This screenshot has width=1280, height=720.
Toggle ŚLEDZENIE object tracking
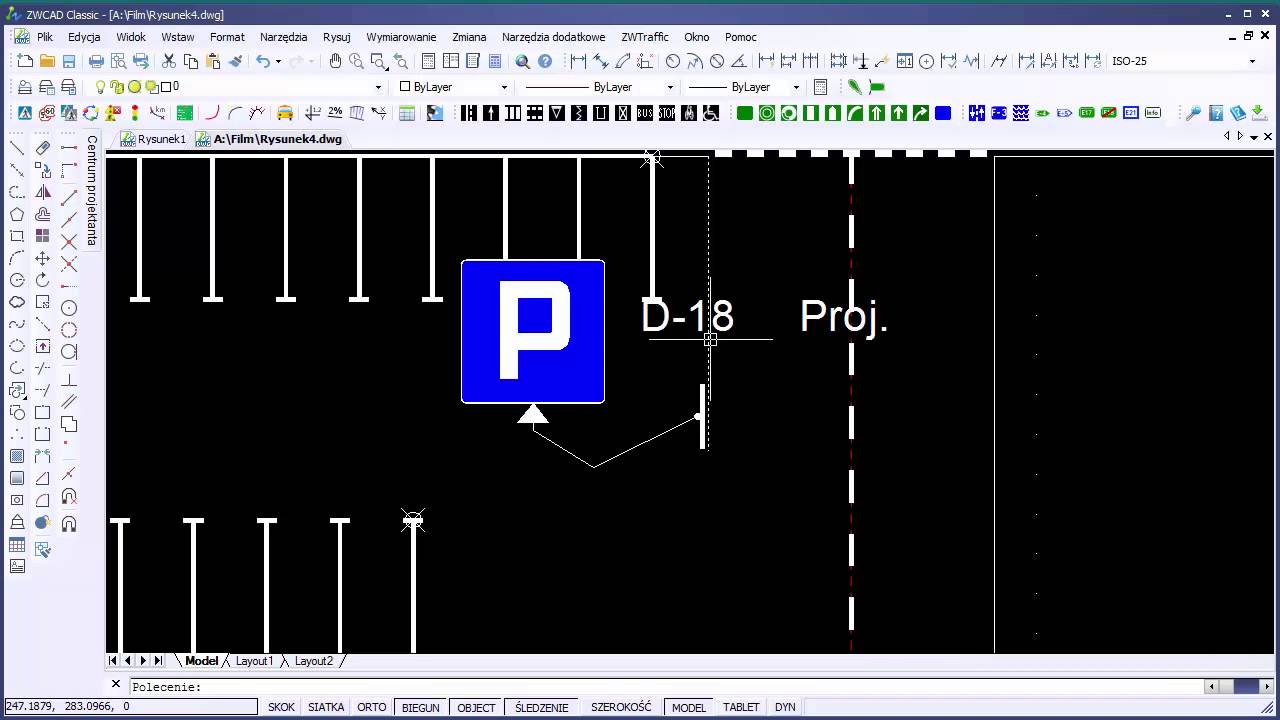pyautogui.click(x=542, y=707)
